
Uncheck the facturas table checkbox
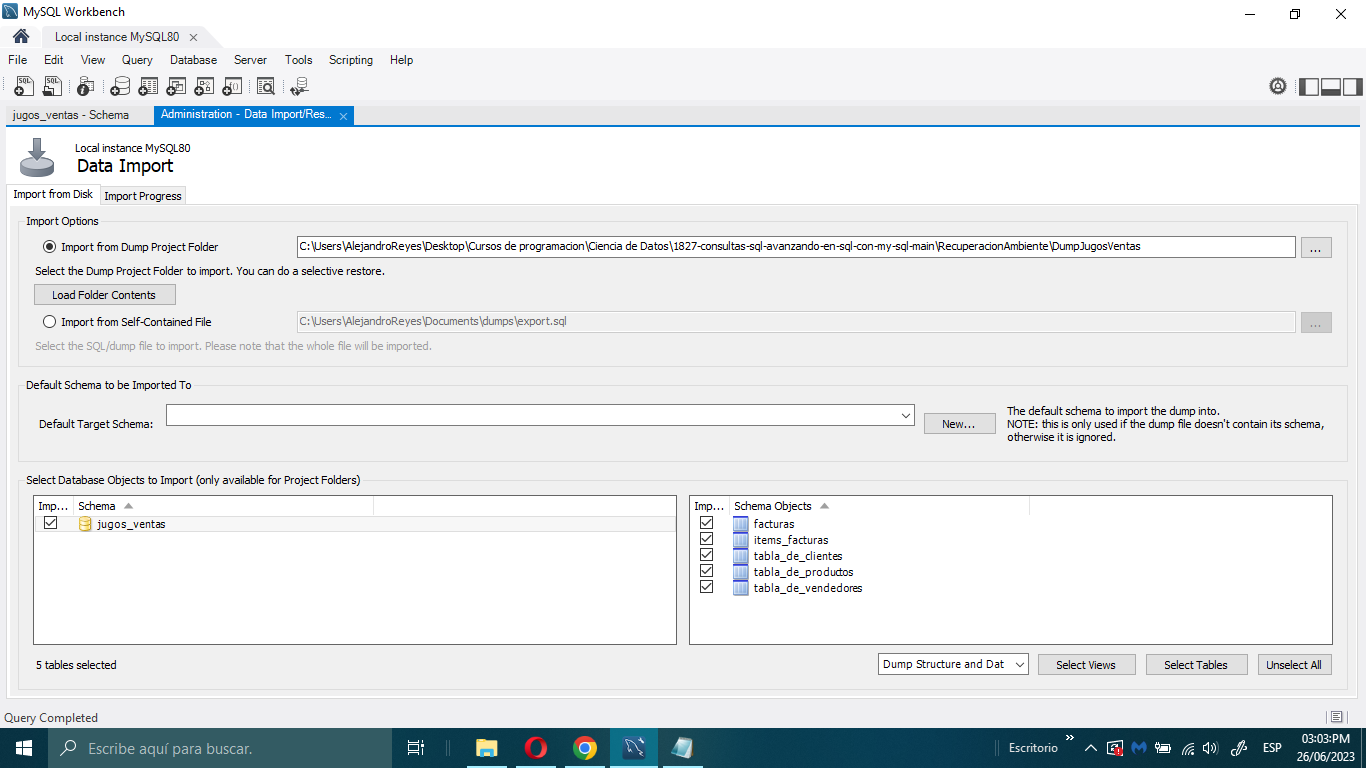(707, 523)
